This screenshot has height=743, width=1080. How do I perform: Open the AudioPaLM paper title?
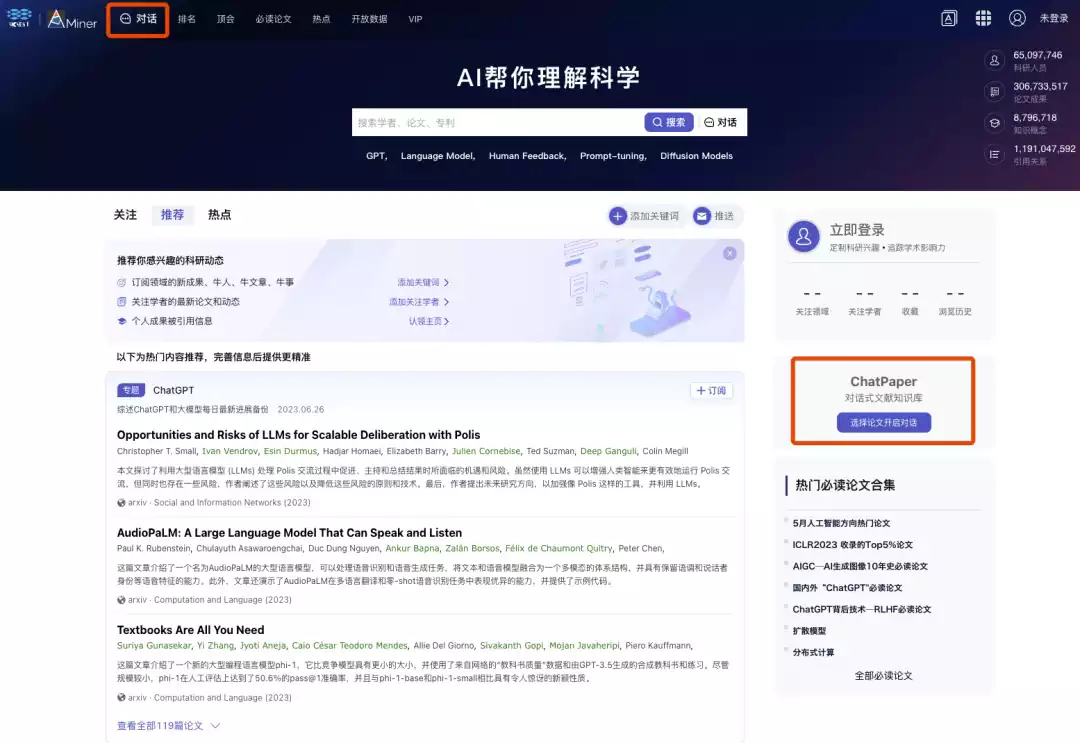(x=289, y=533)
